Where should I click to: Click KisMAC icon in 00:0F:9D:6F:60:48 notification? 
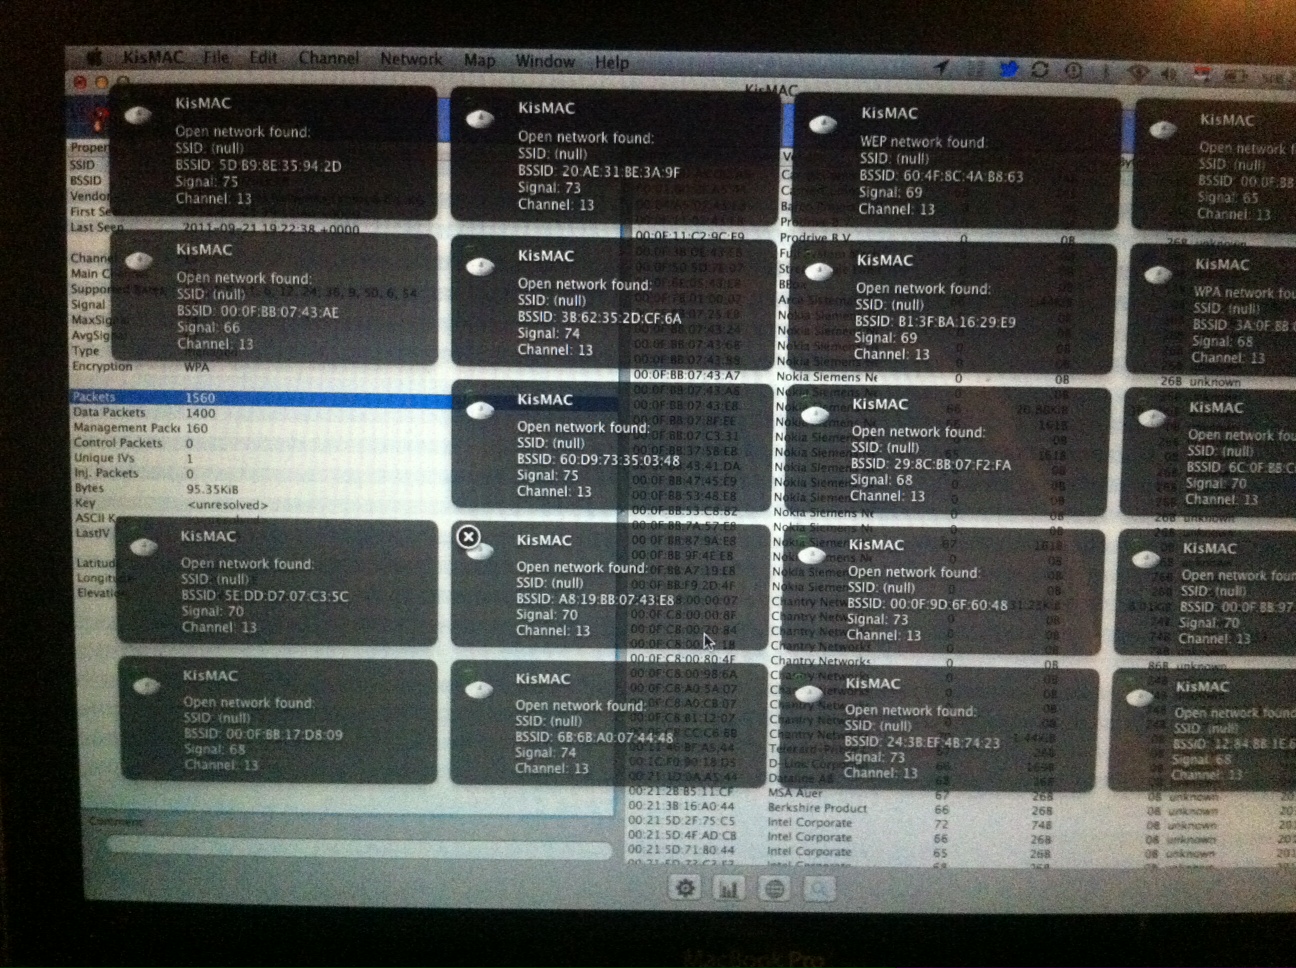pyautogui.click(x=812, y=555)
